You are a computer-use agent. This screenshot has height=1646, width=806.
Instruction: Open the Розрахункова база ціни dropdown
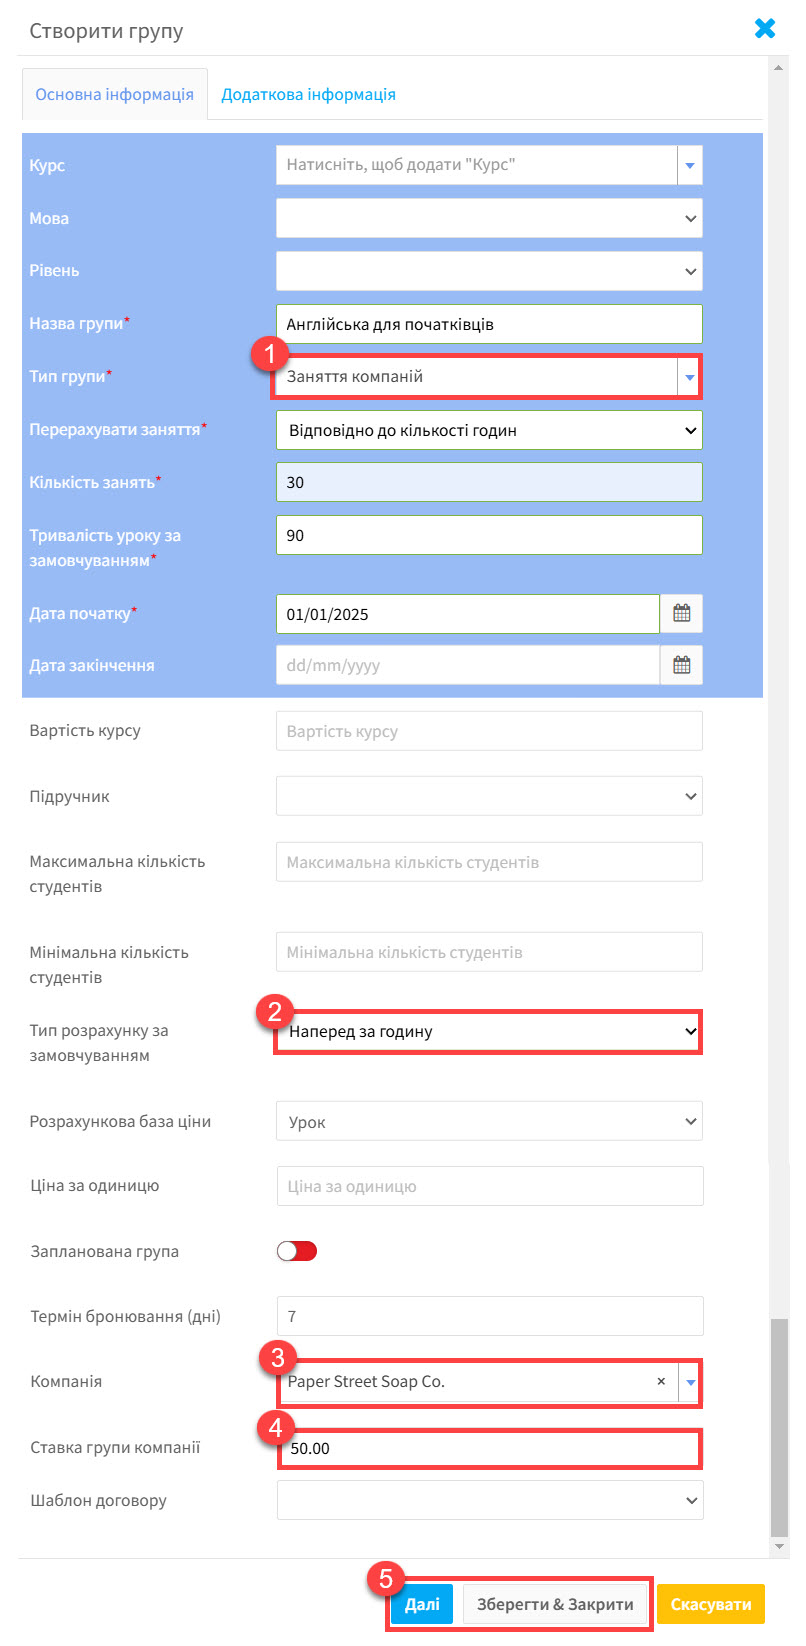click(489, 1121)
